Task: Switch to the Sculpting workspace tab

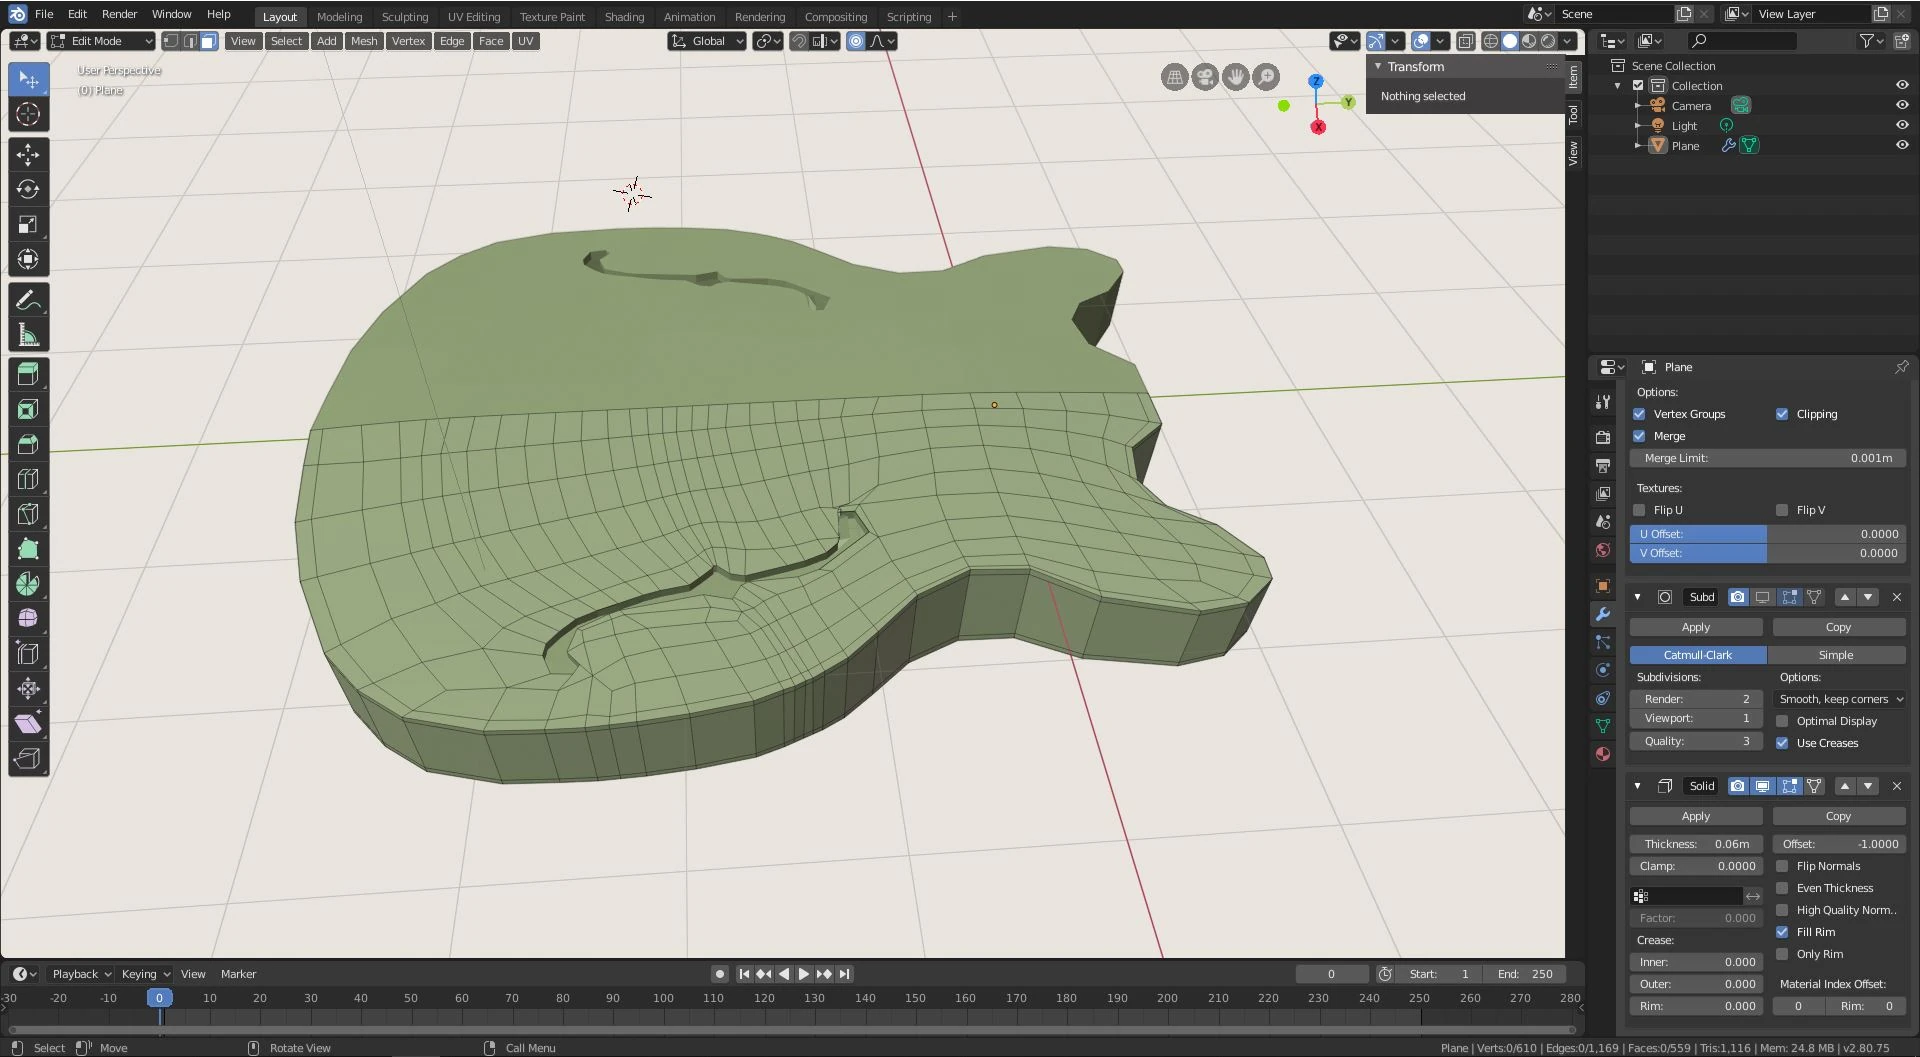Action: [x=404, y=17]
